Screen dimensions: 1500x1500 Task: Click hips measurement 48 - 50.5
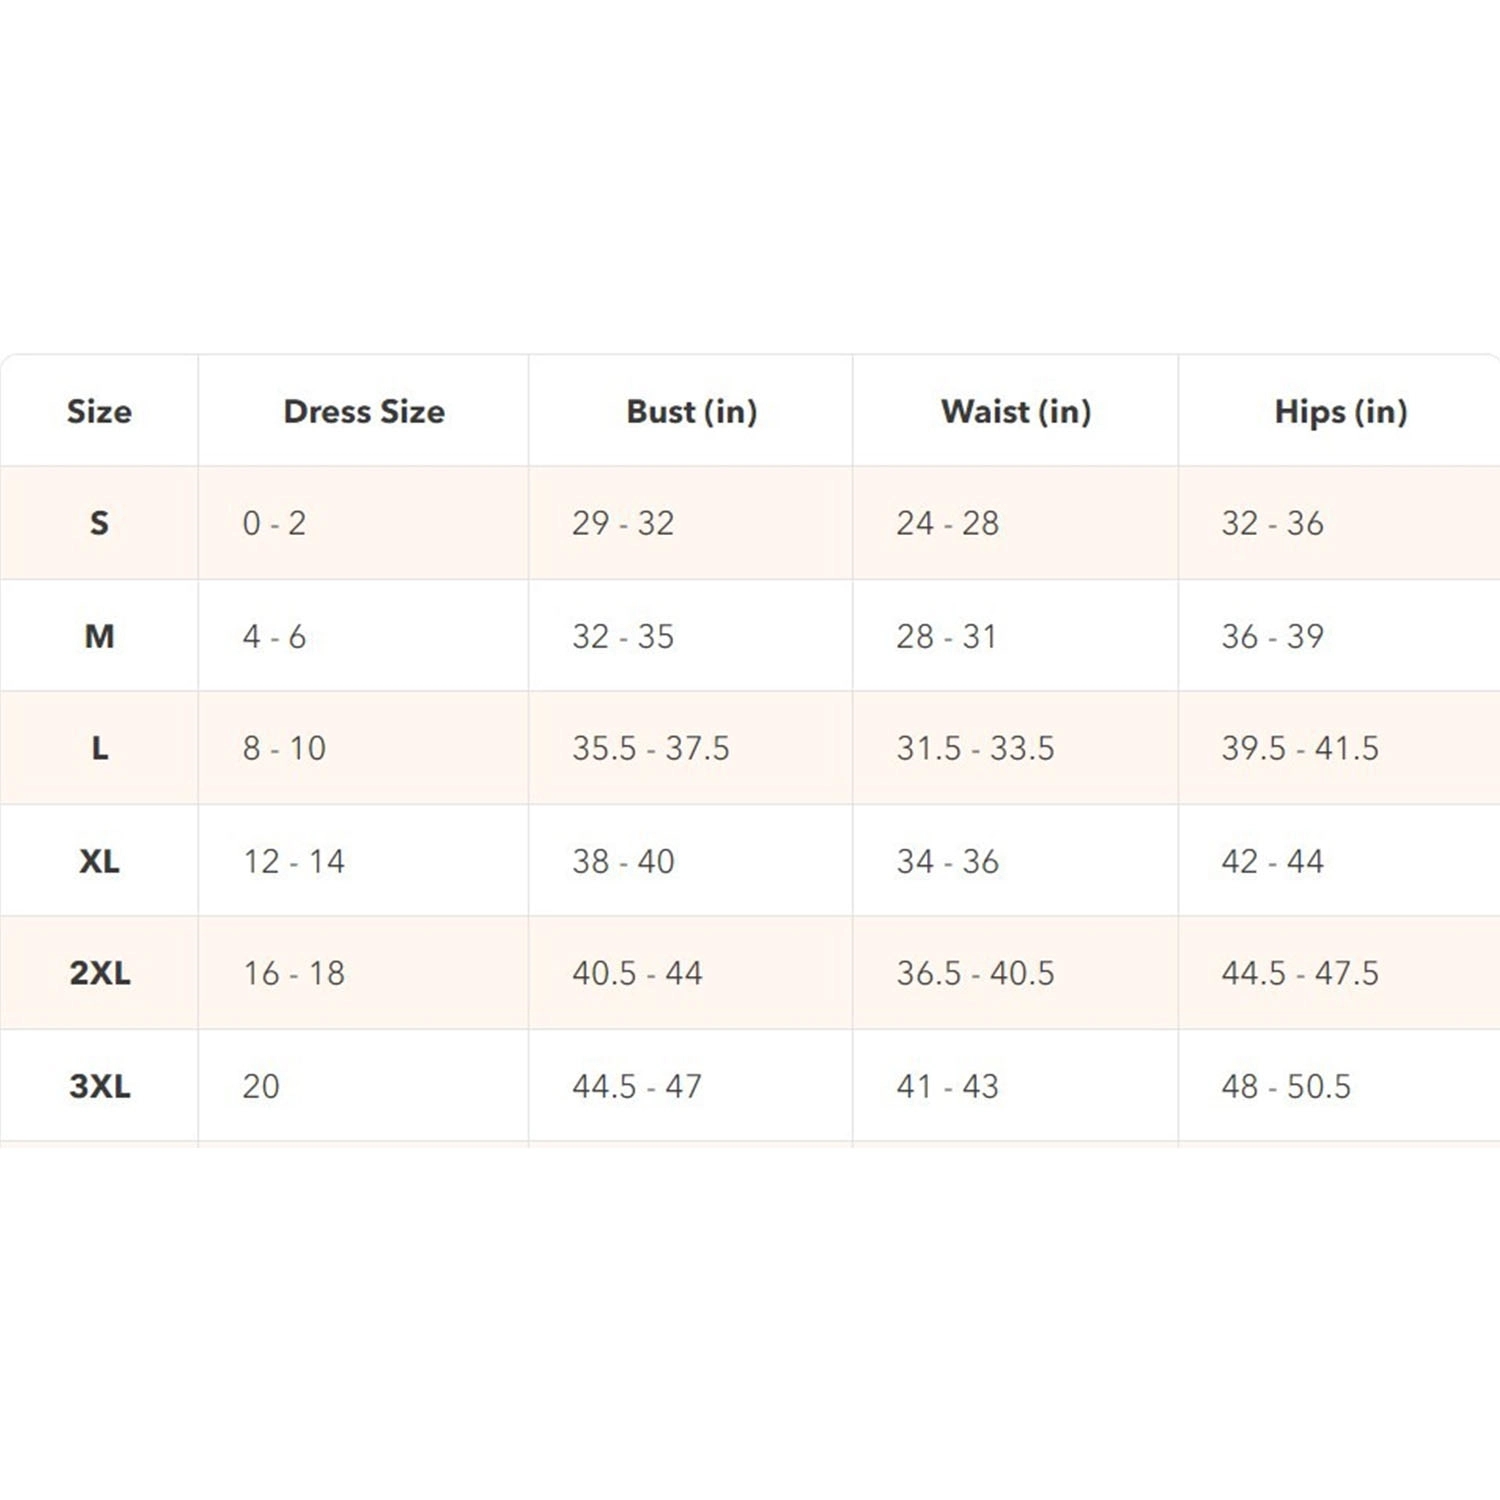[1285, 1086]
